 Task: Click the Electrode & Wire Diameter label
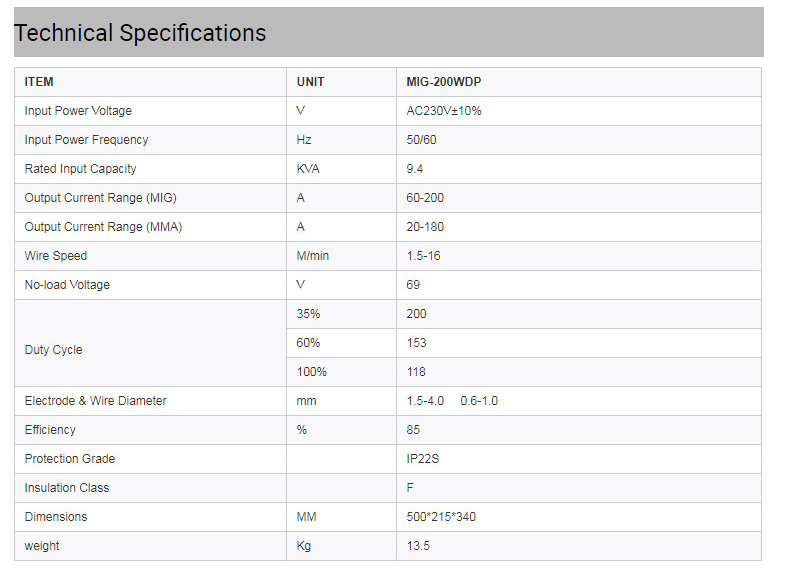pyautogui.click(x=95, y=401)
